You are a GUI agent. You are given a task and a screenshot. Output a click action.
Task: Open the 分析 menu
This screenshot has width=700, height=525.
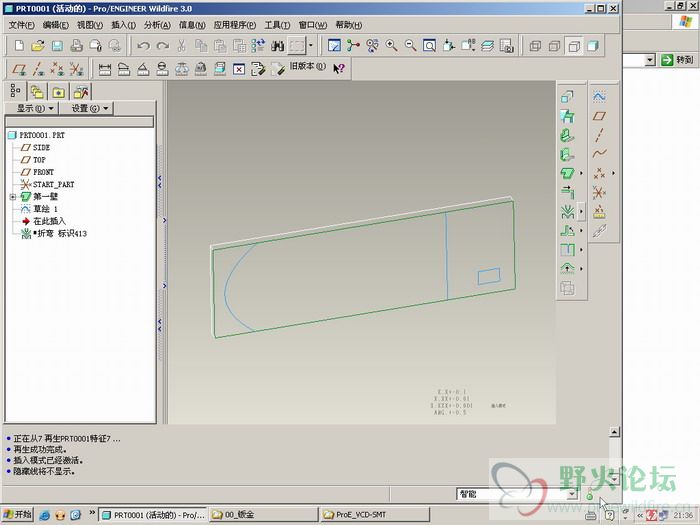[157, 25]
